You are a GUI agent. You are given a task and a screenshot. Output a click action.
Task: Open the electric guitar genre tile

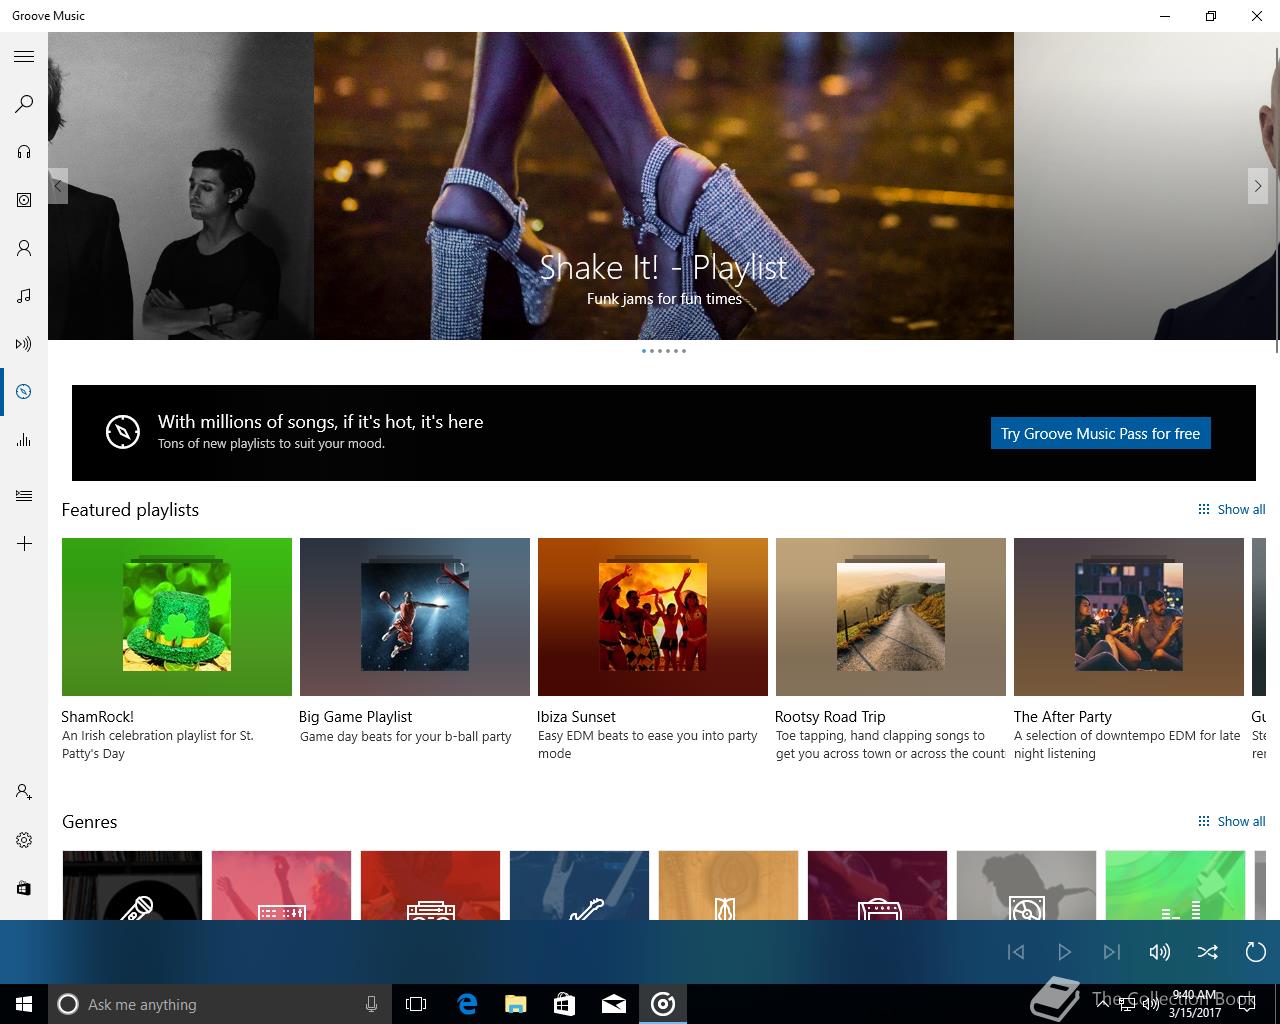tap(579, 885)
